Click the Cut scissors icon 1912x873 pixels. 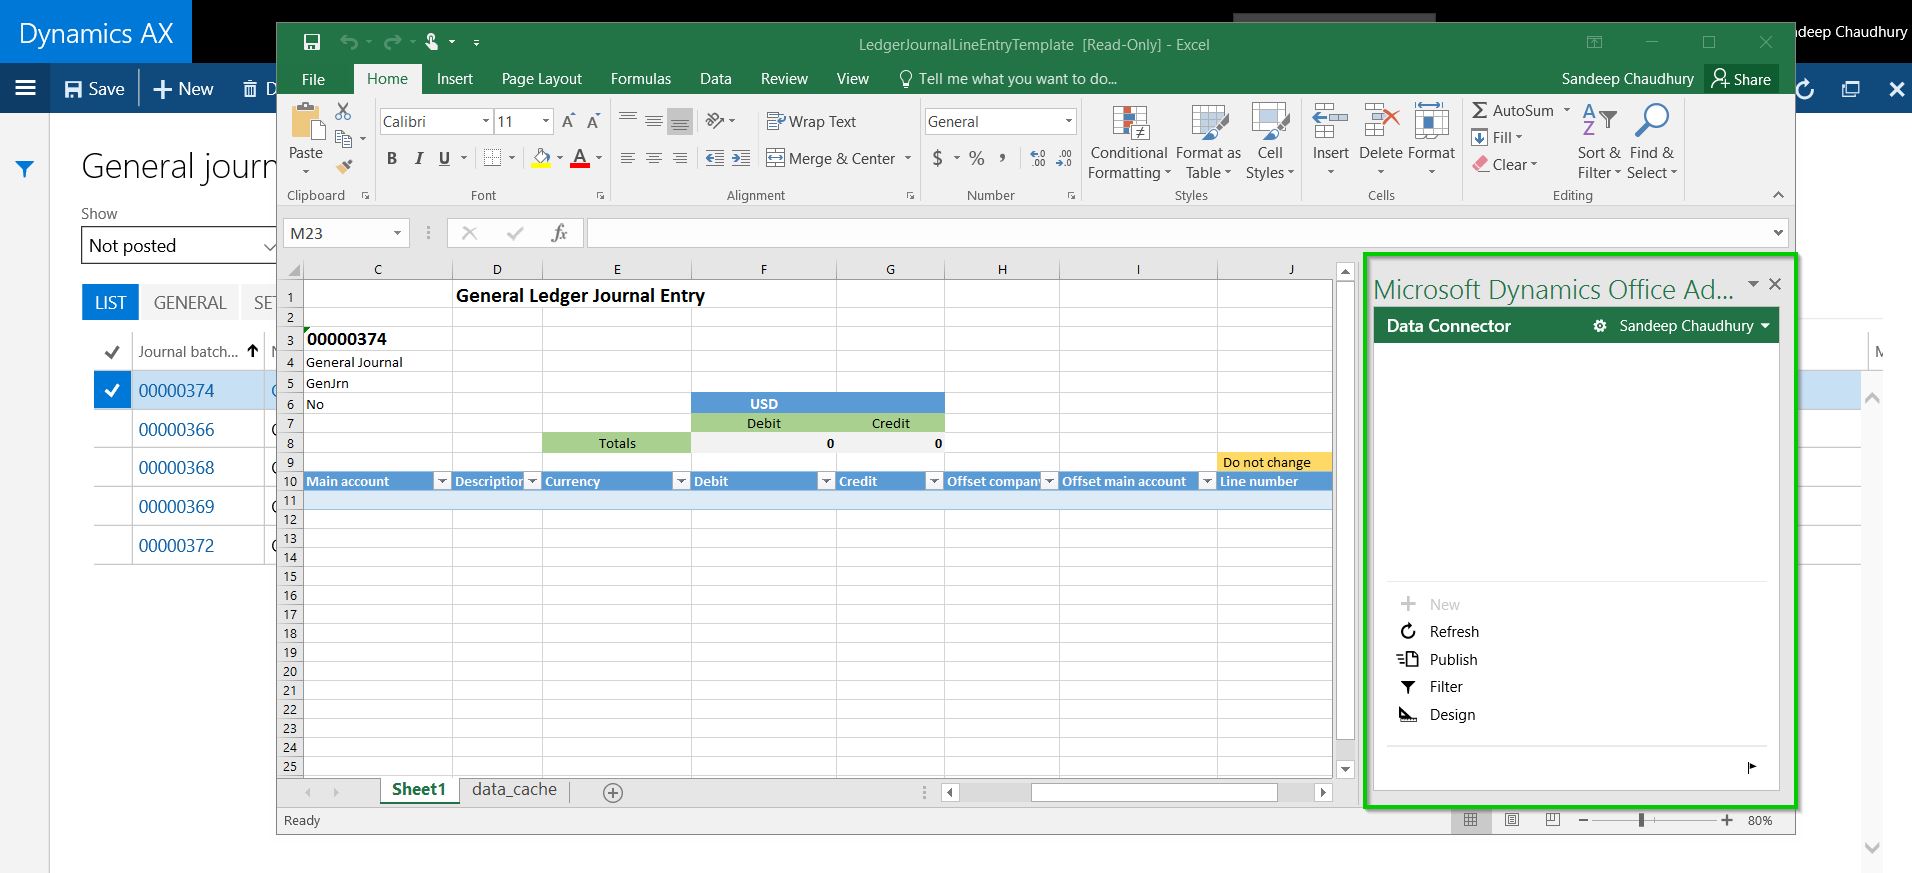pyautogui.click(x=343, y=111)
